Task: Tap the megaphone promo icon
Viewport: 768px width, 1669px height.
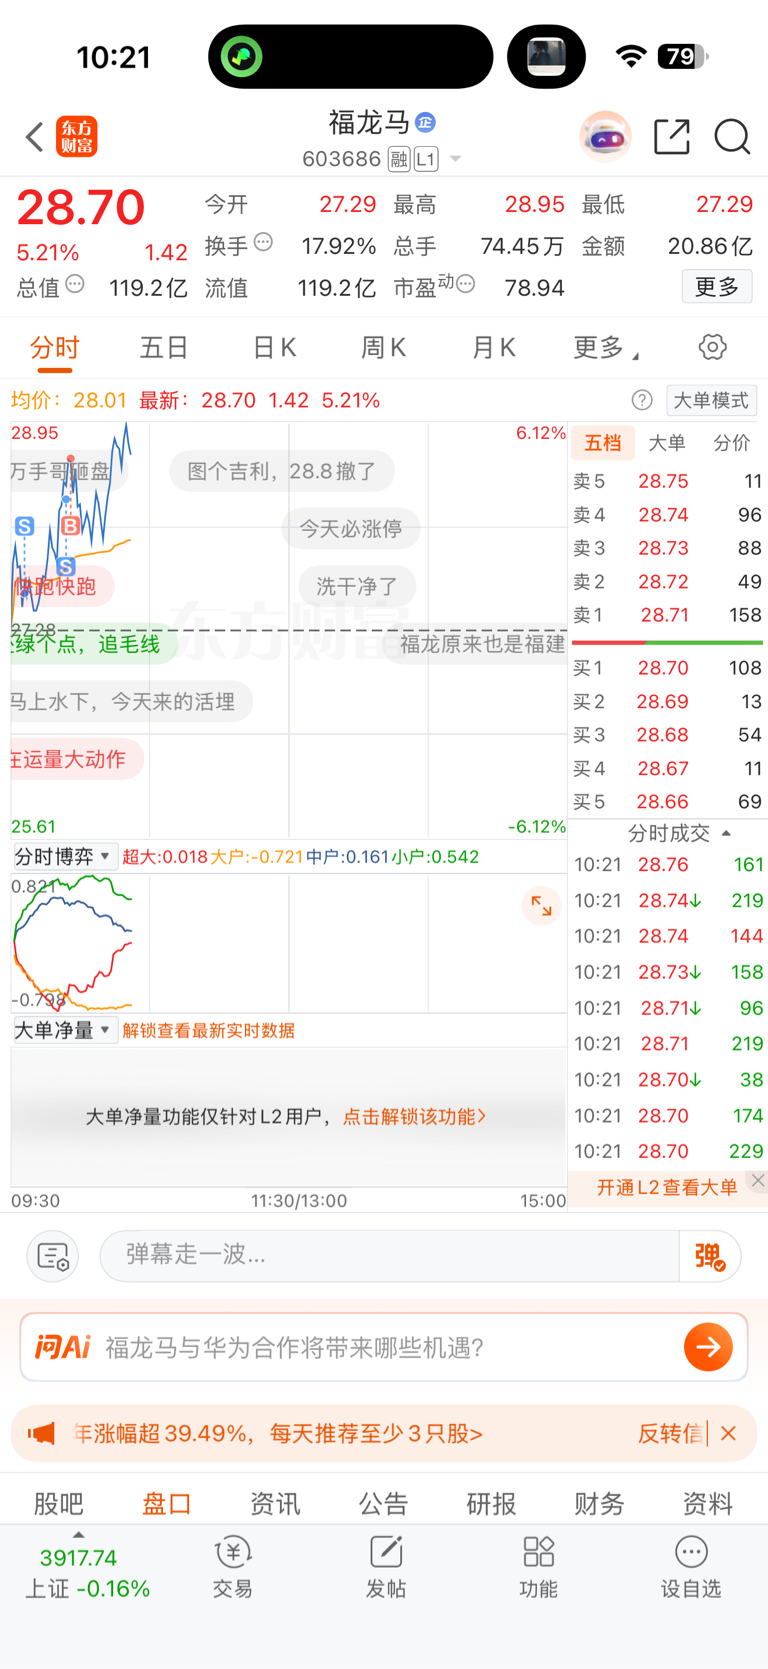Action: coord(41,1434)
